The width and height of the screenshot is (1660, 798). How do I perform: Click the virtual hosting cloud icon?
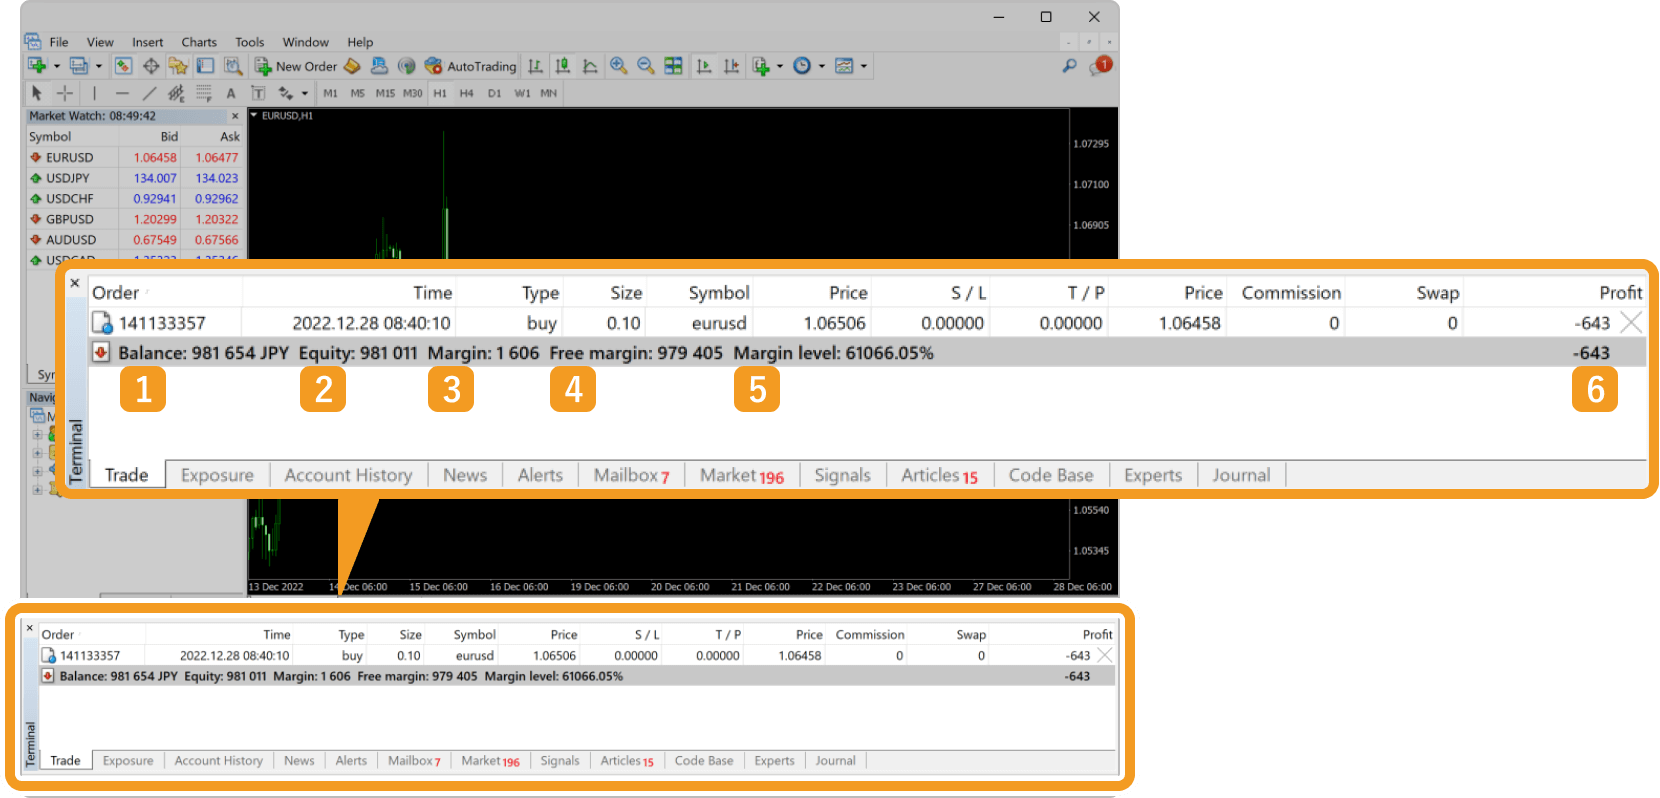379,66
